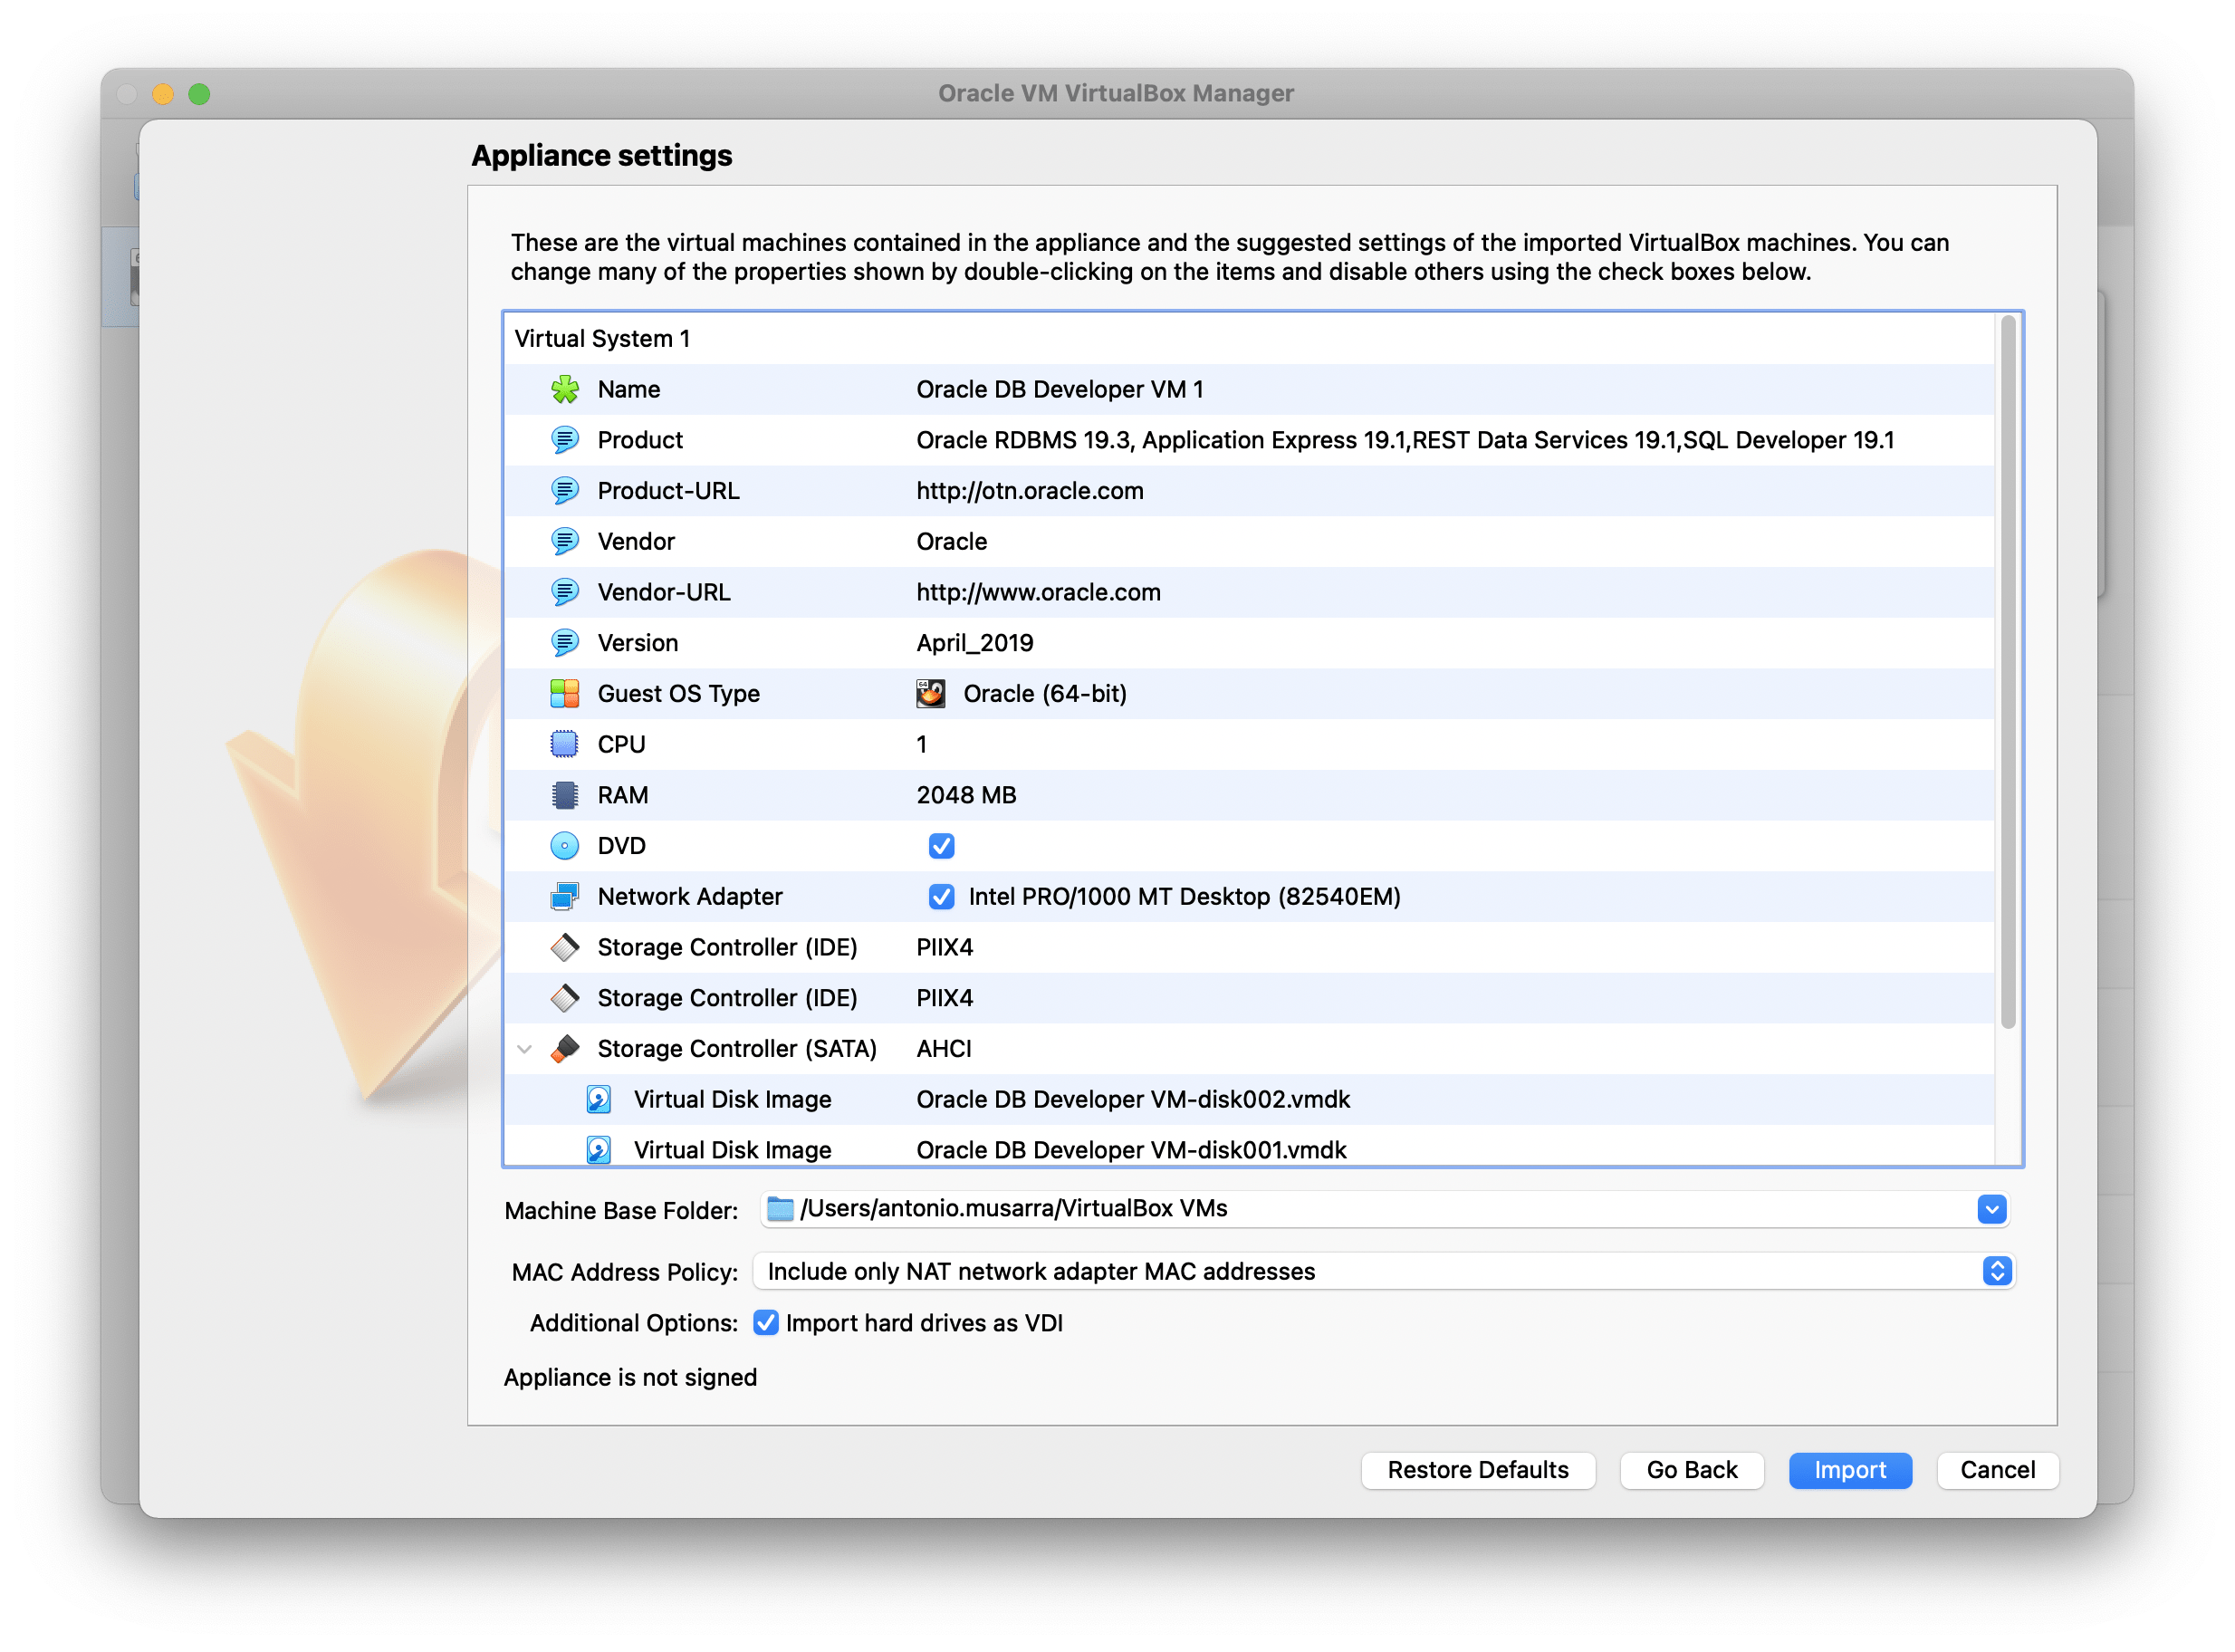Click the Guest OS Type label

point(679,694)
